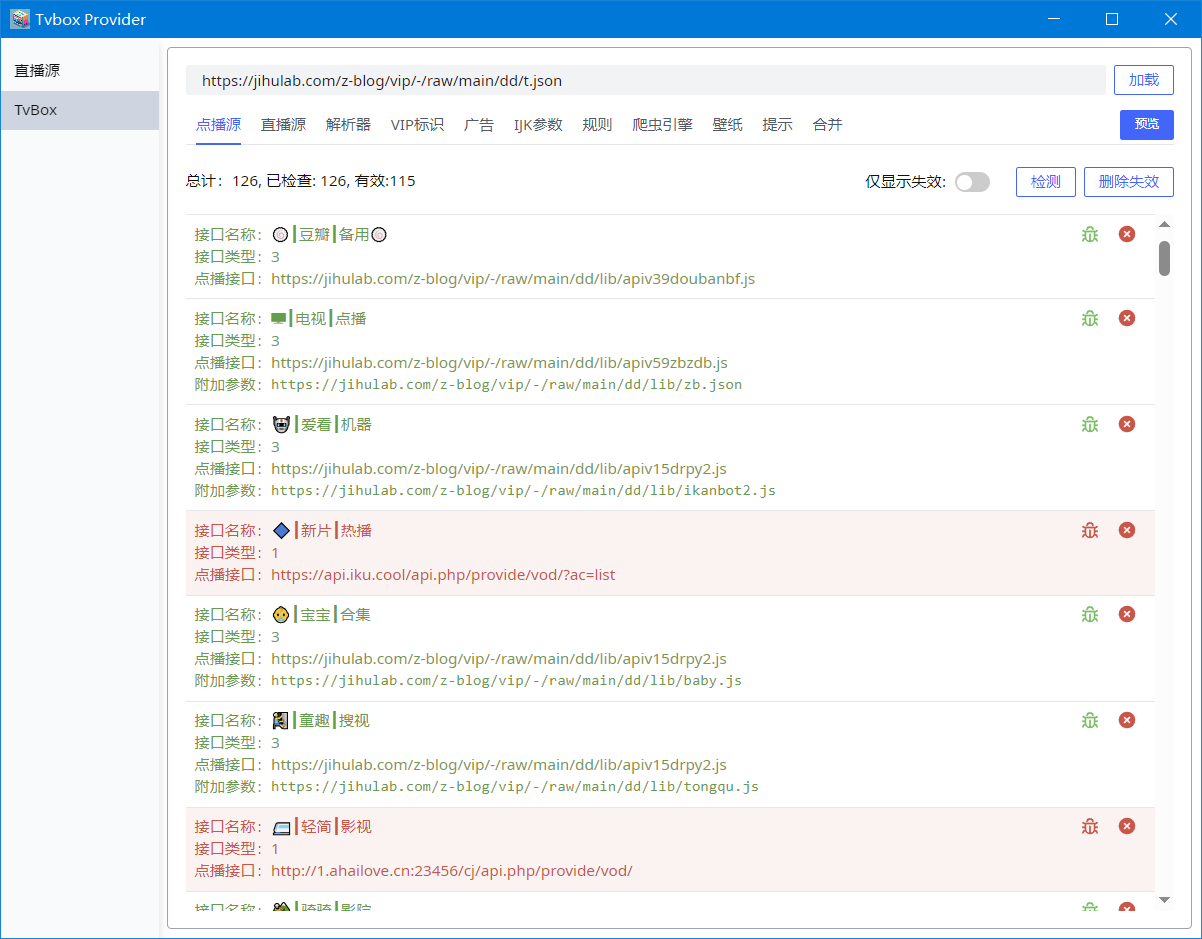Viewport: 1202px width, 939px height.
Task: Click the 删除失效 button
Action: pyautogui.click(x=1129, y=182)
